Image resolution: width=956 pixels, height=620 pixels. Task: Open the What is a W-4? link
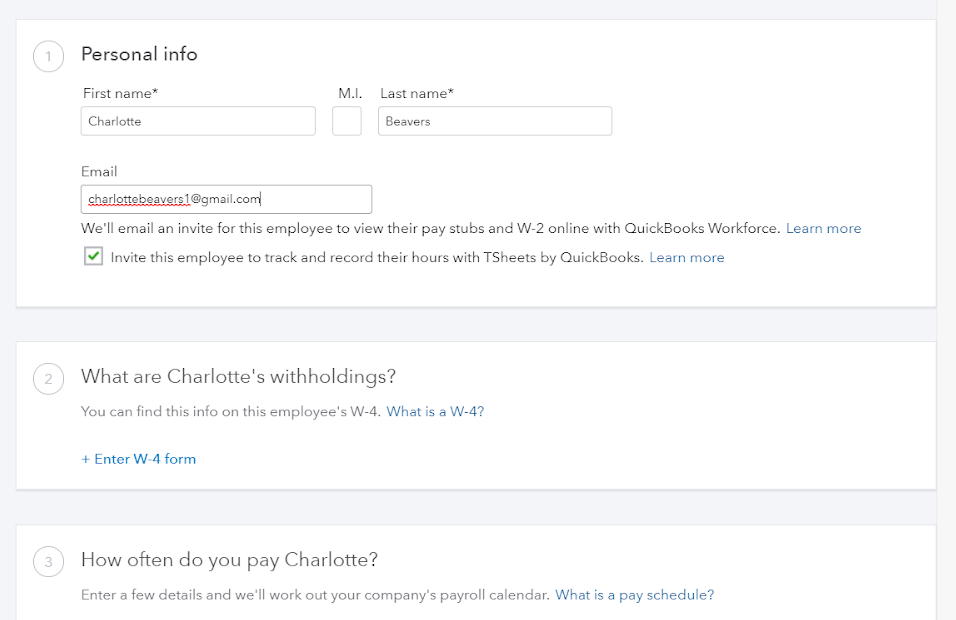(435, 411)
